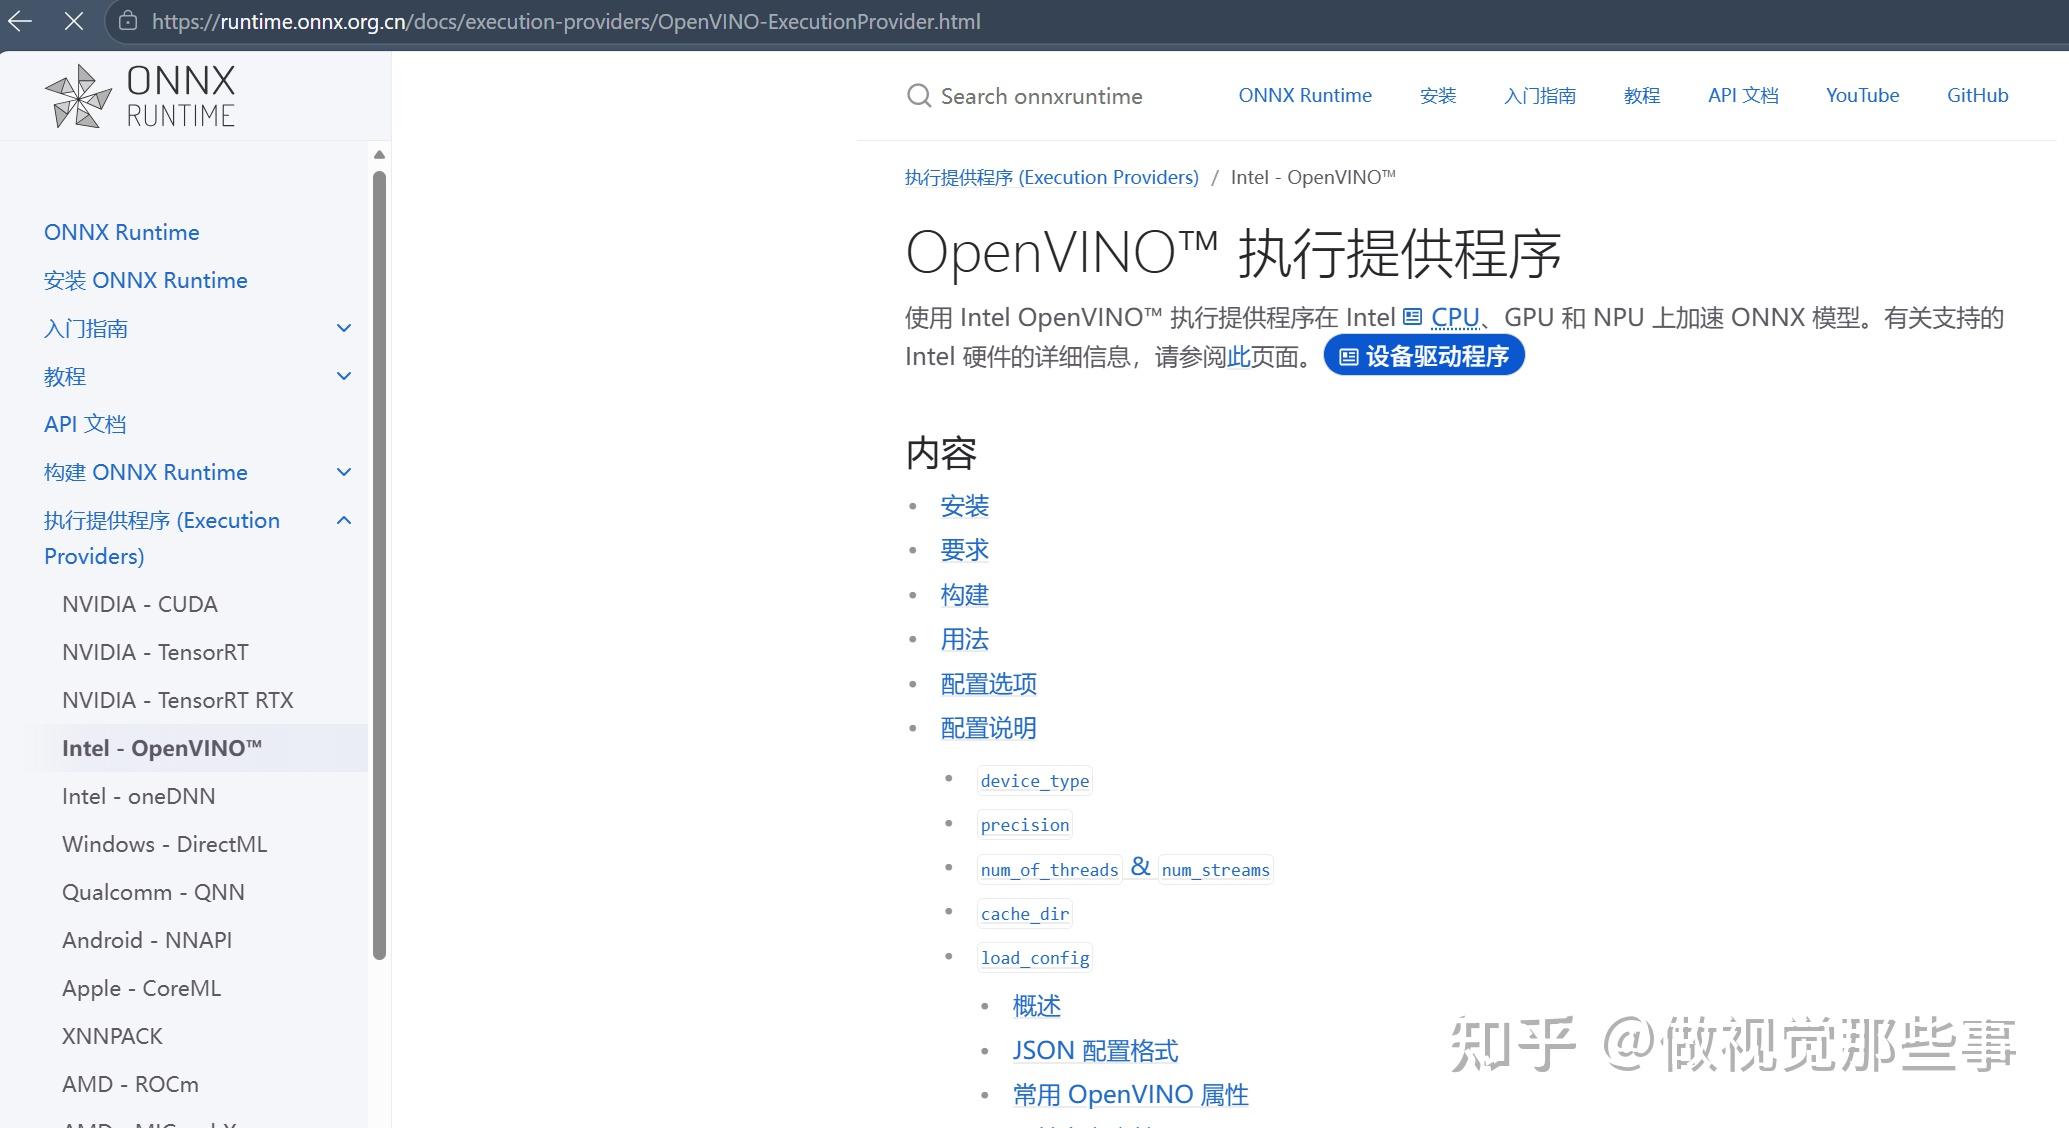This screenshot has width=2069, height=1128.
Task: Select NVIDIA - TensorRT RTX in sidebar
Action: tap(178, 700)
